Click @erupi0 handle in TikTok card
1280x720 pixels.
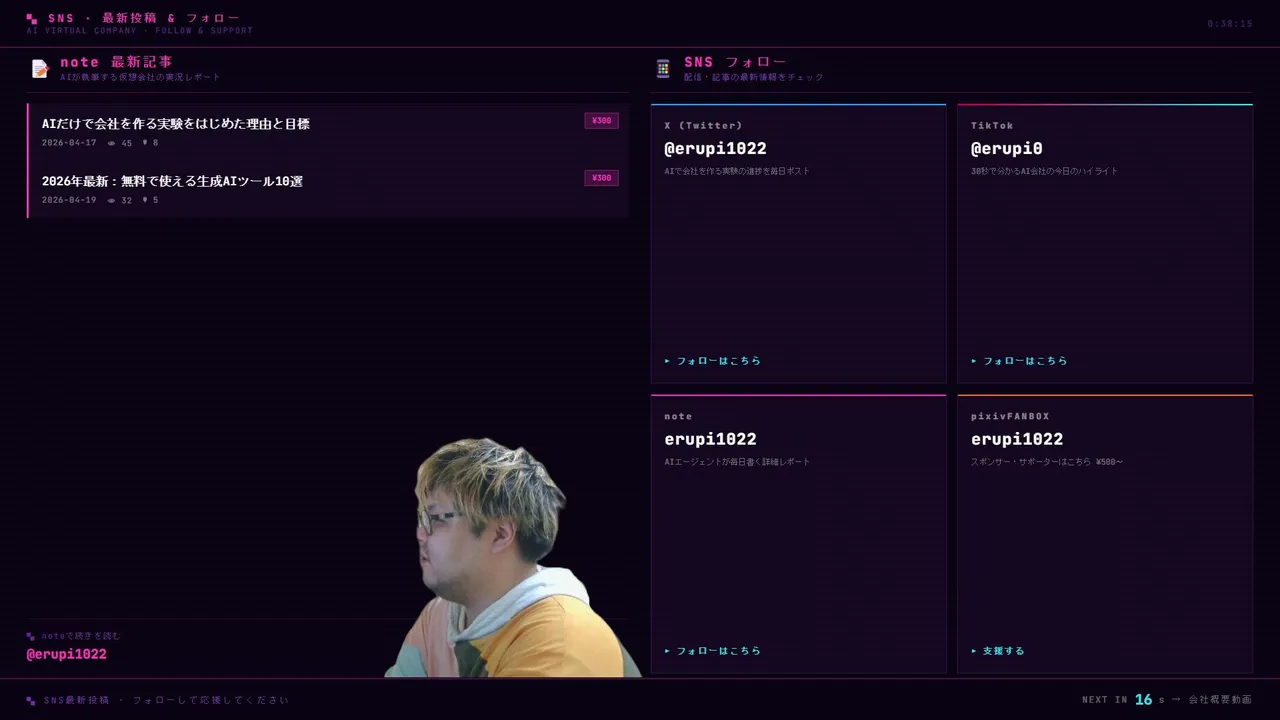(x=1007, y=148)
